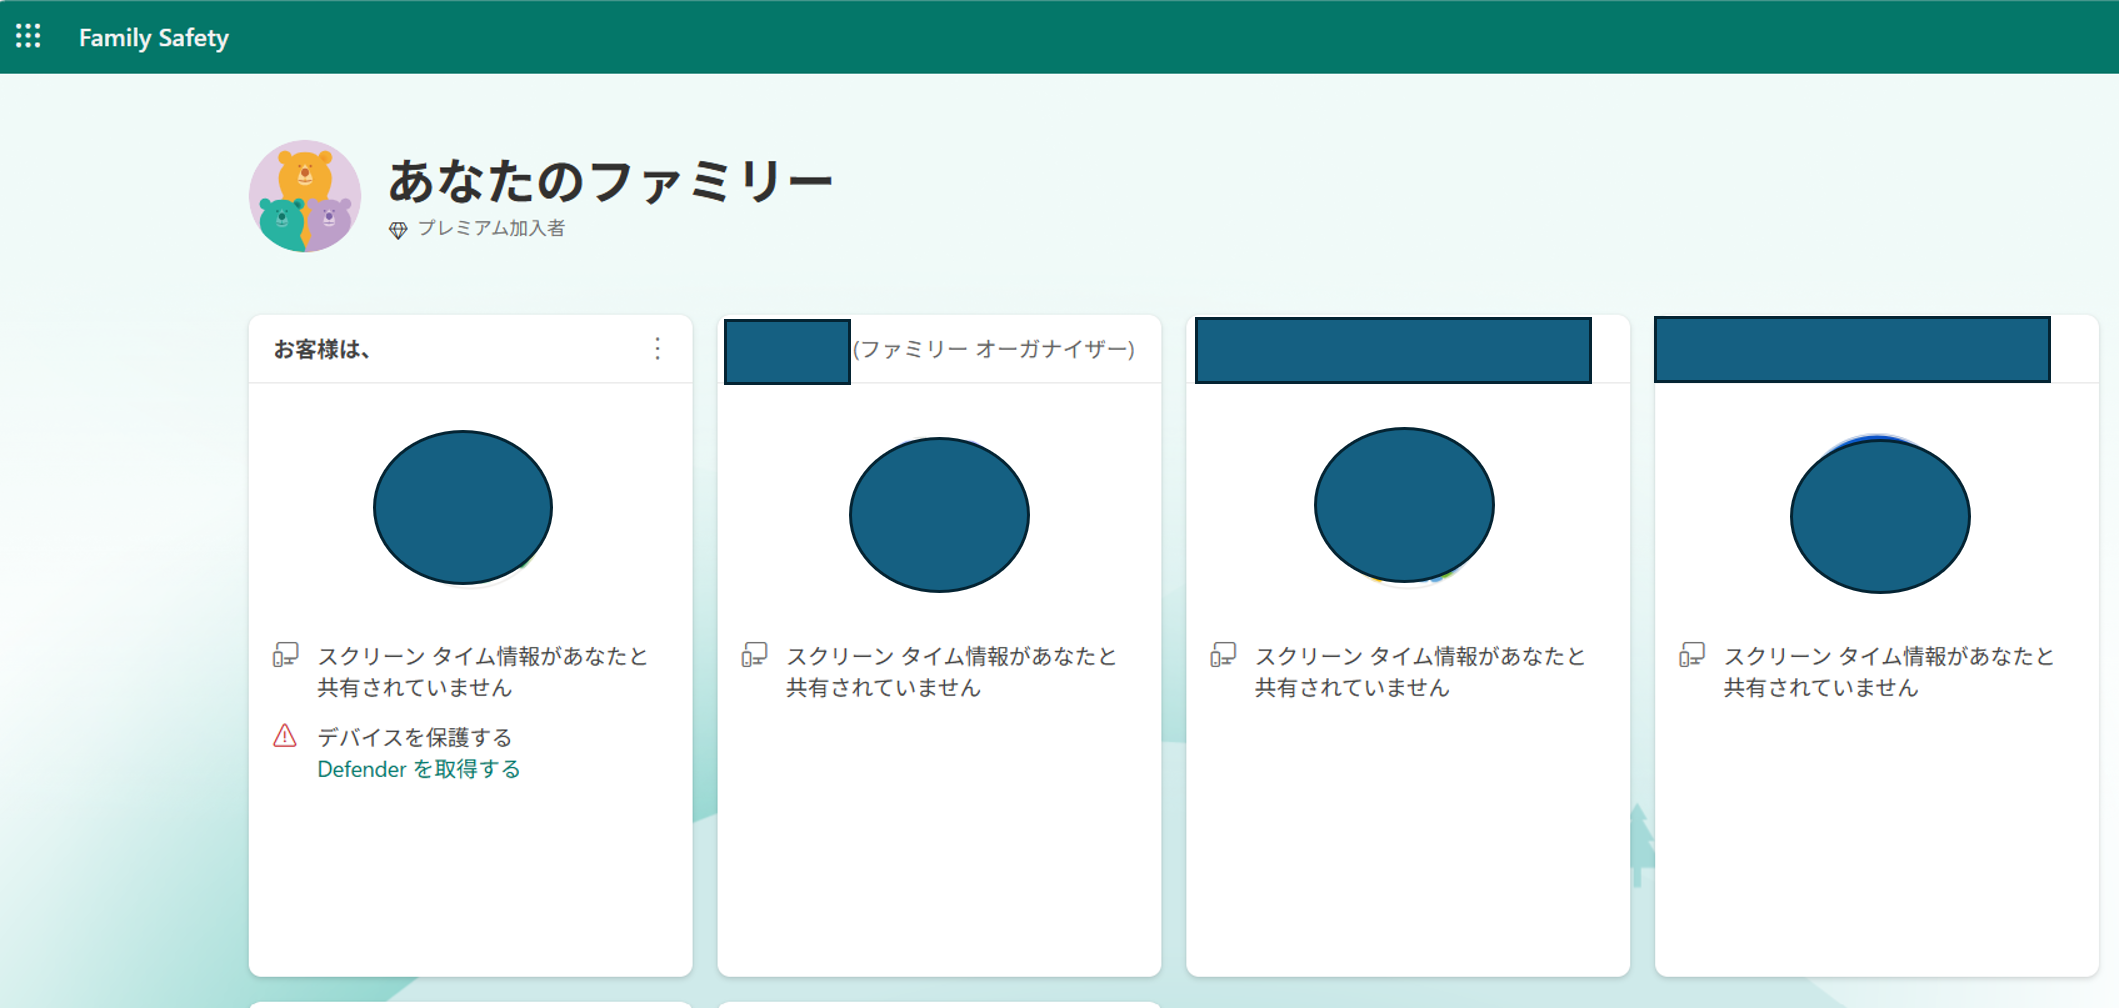Open the app launcher grid icon
The width and height of the screenshot is (2119, 1008).
tap(28, 37)
